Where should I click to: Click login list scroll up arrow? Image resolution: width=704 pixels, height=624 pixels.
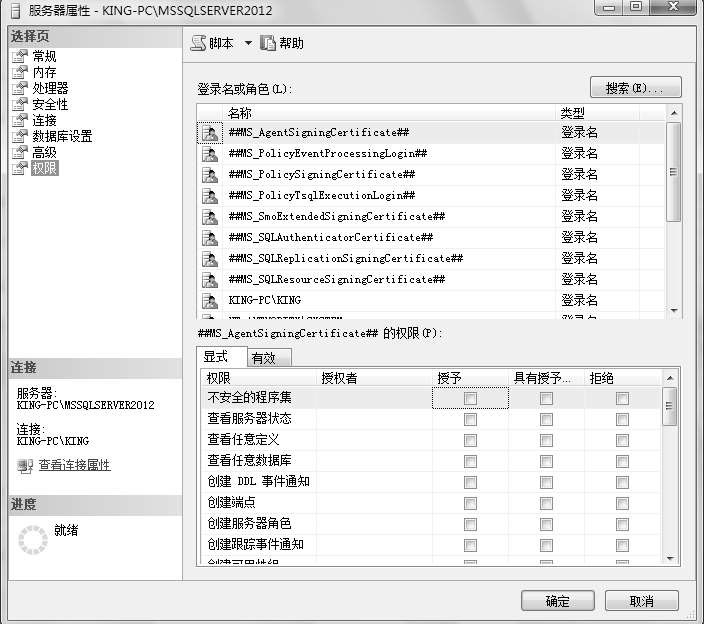[x=673, y=113]
